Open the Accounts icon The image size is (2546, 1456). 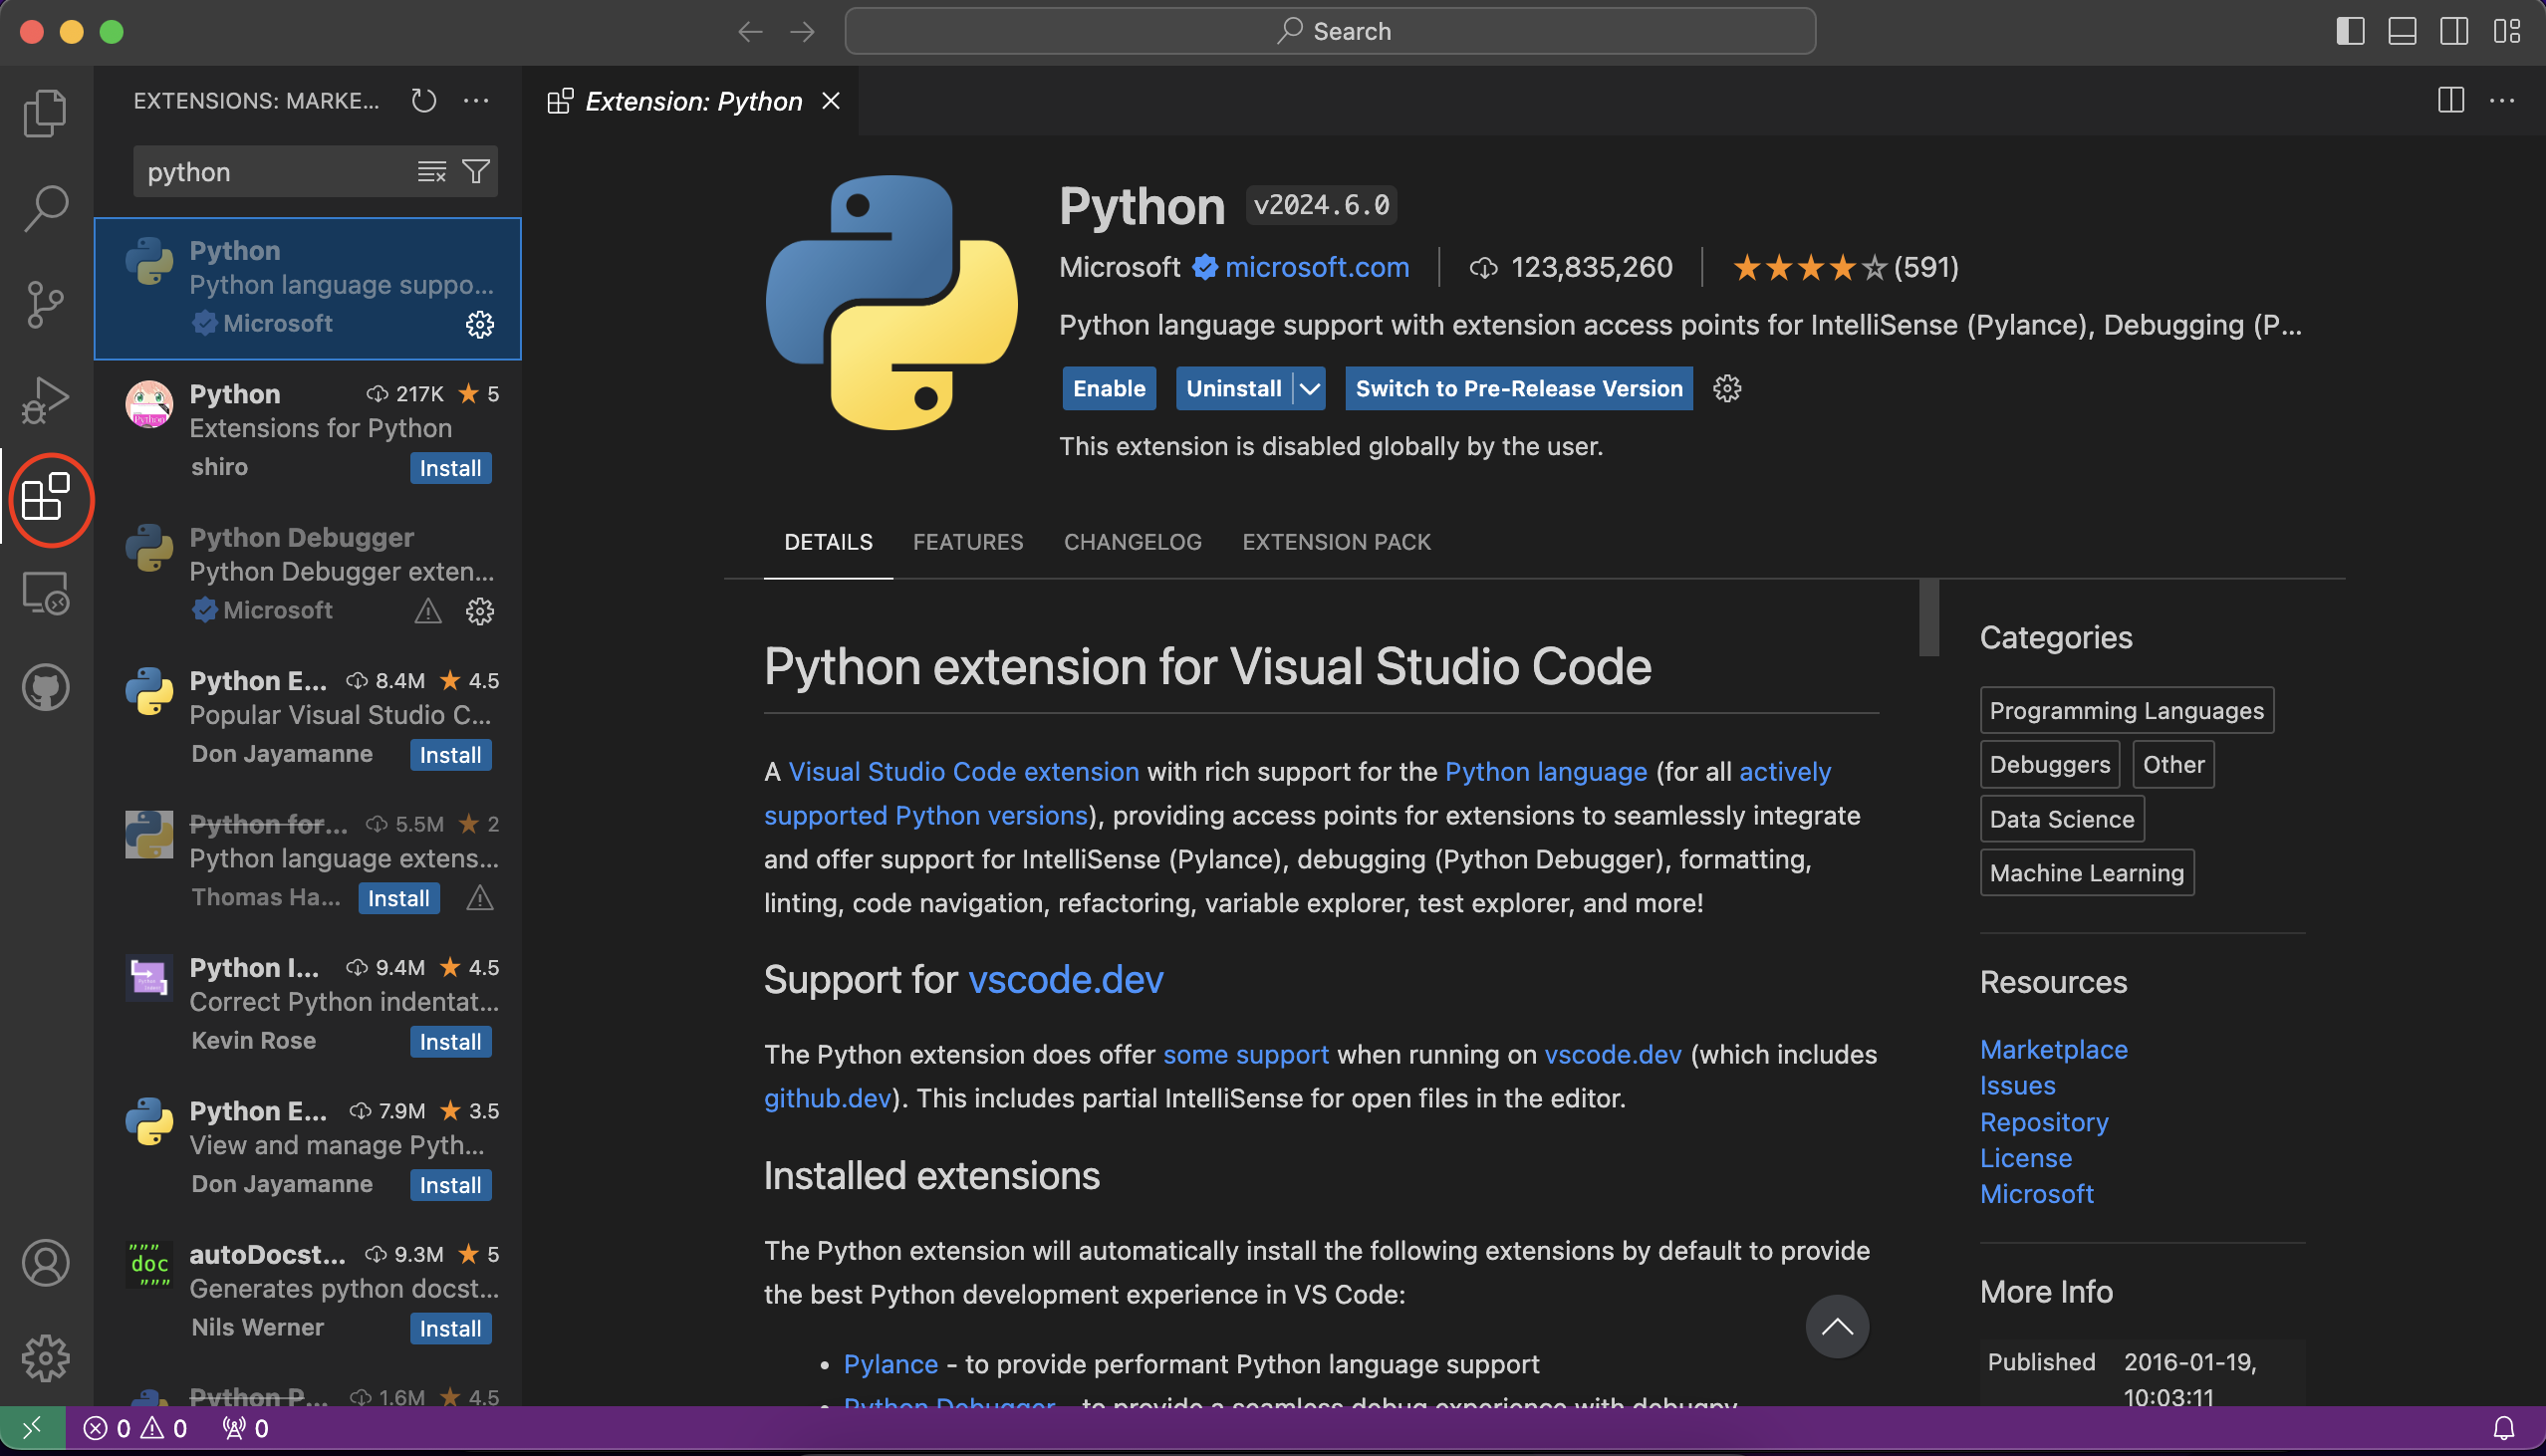[45, 1263]
